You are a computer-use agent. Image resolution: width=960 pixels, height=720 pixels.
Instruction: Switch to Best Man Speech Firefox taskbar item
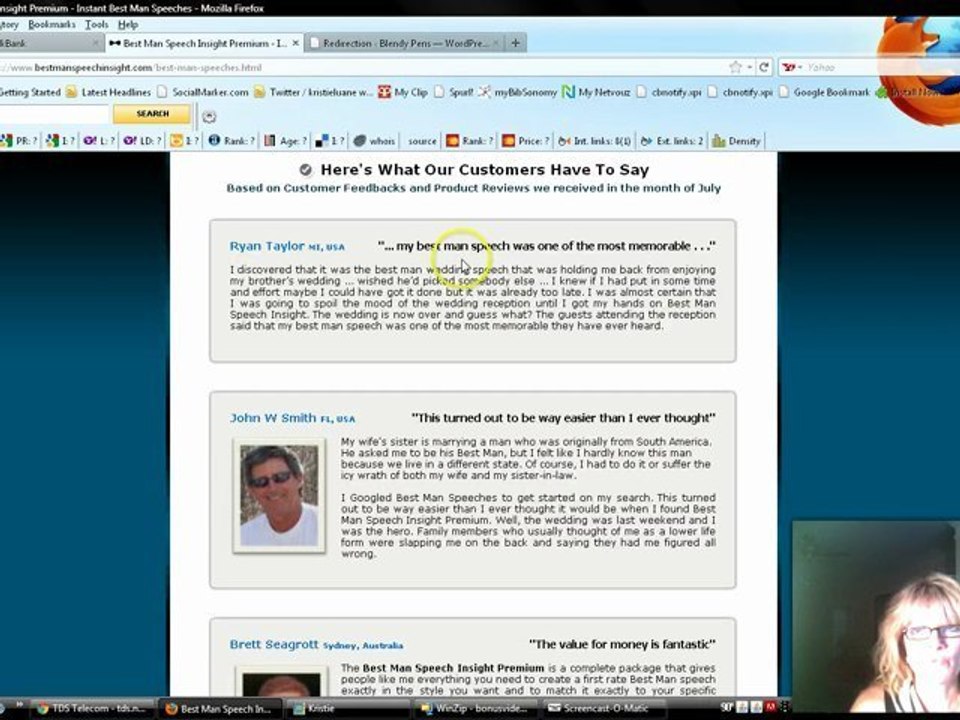(x=219, y=708)
